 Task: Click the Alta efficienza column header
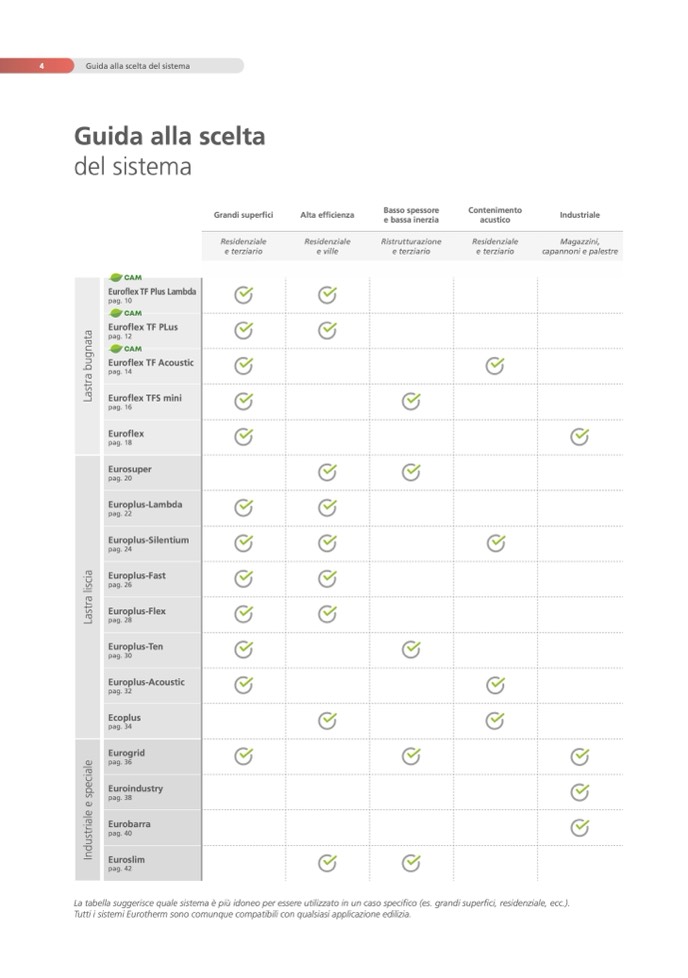326,215
